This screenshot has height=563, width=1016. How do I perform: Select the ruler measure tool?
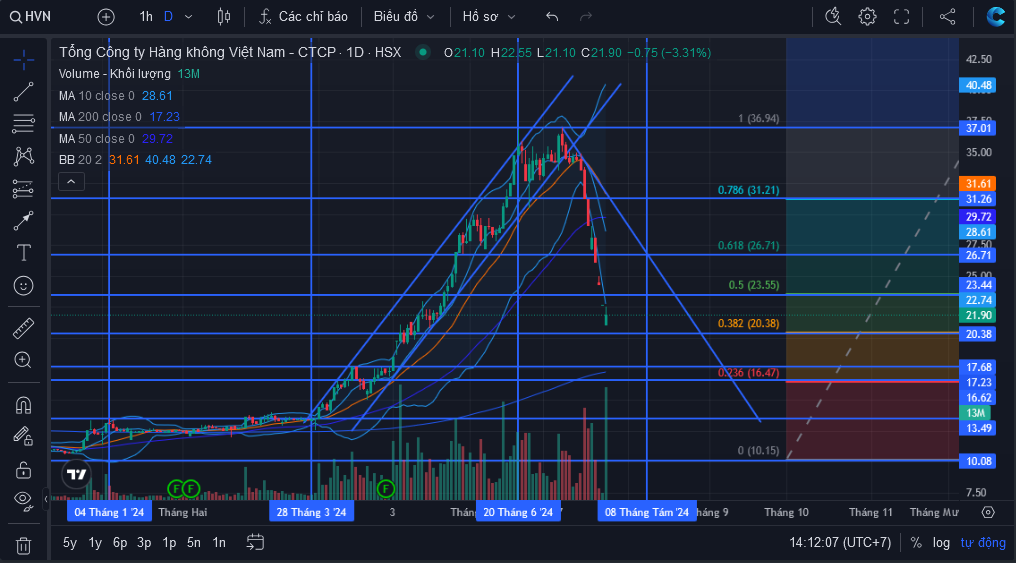23,328
